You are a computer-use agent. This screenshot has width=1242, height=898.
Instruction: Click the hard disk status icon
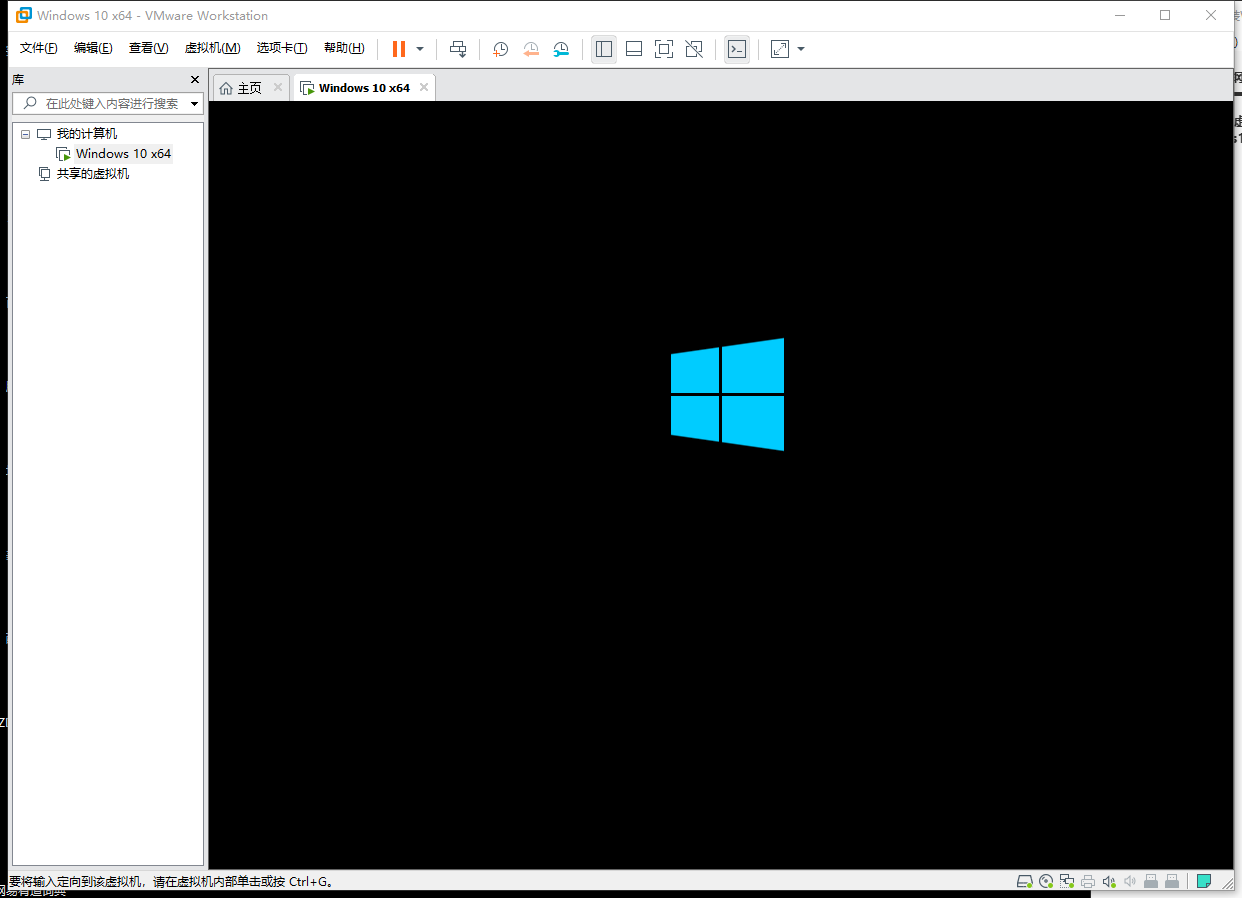point(1024,881)
